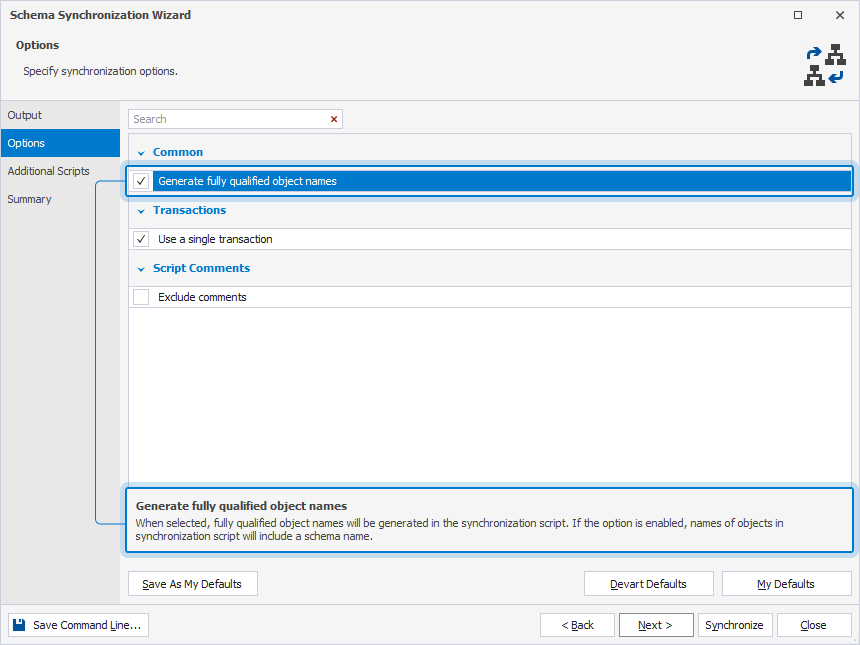Image resolution: width=860 pixels, height=645 pixels.
Task: Open the Summary wizard page
Action: click(x=60, y=199)
